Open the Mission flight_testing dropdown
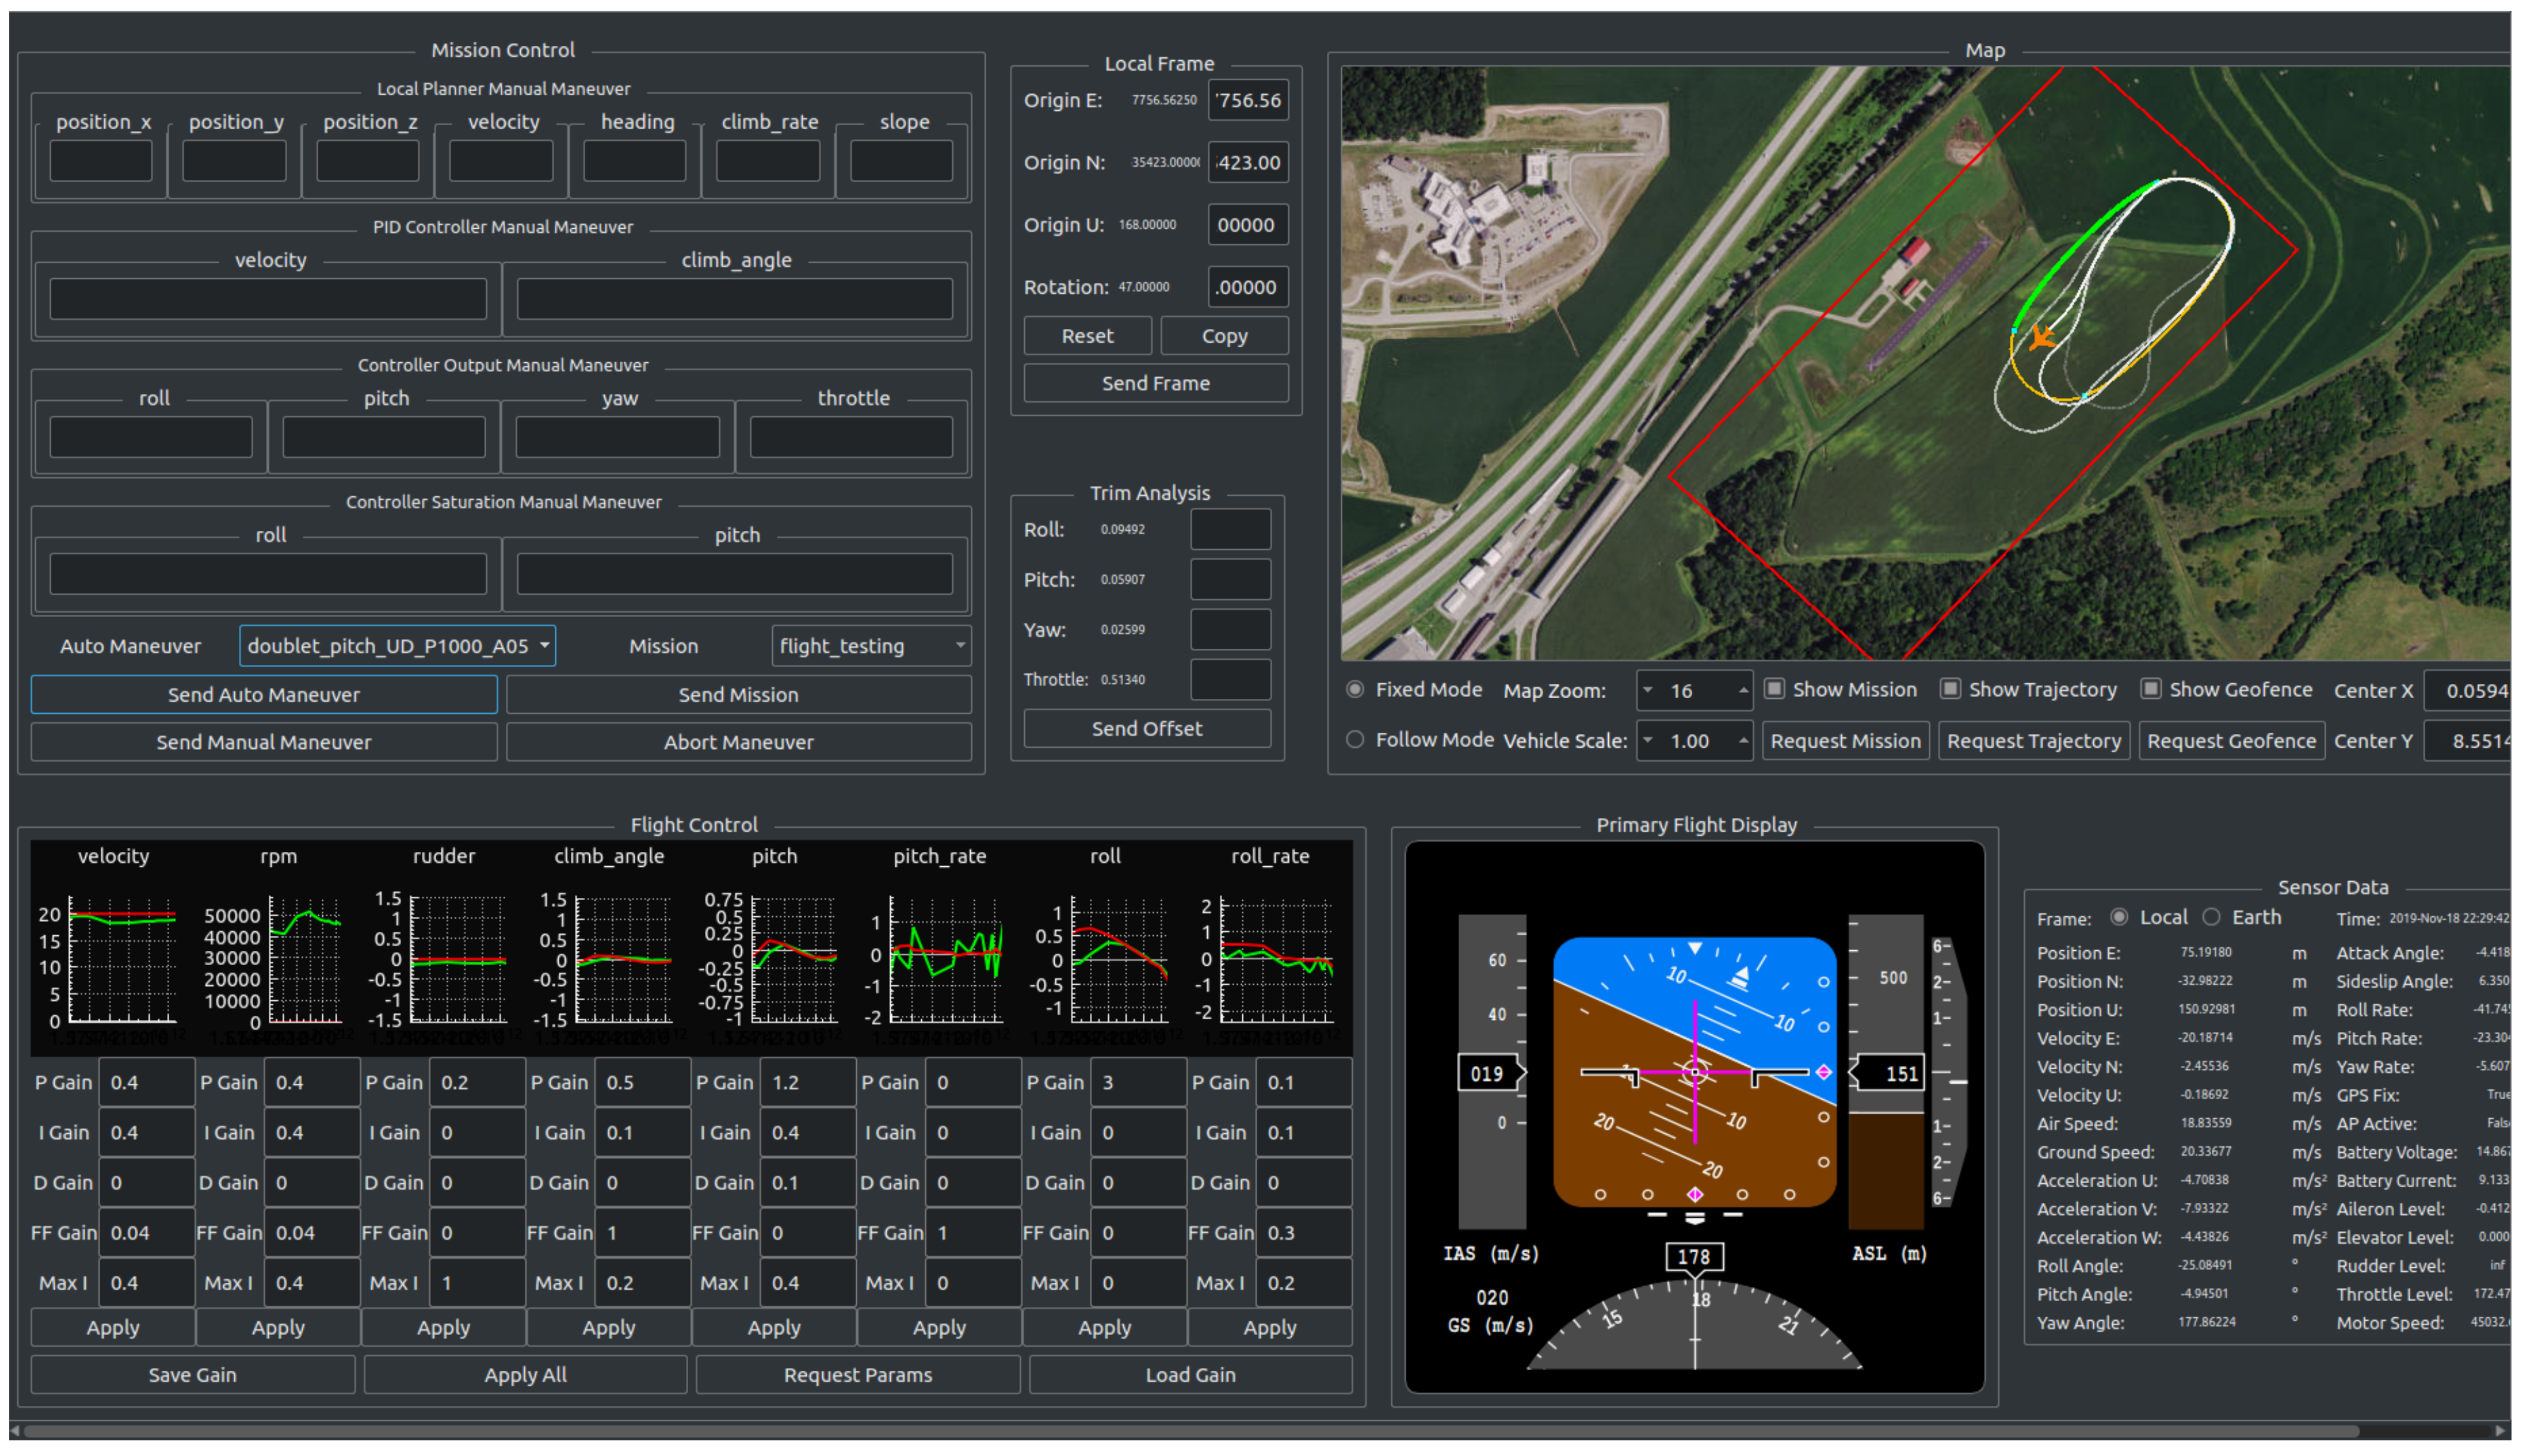The height and width of the screenshot is (1456, 2524). click(871, 646)
